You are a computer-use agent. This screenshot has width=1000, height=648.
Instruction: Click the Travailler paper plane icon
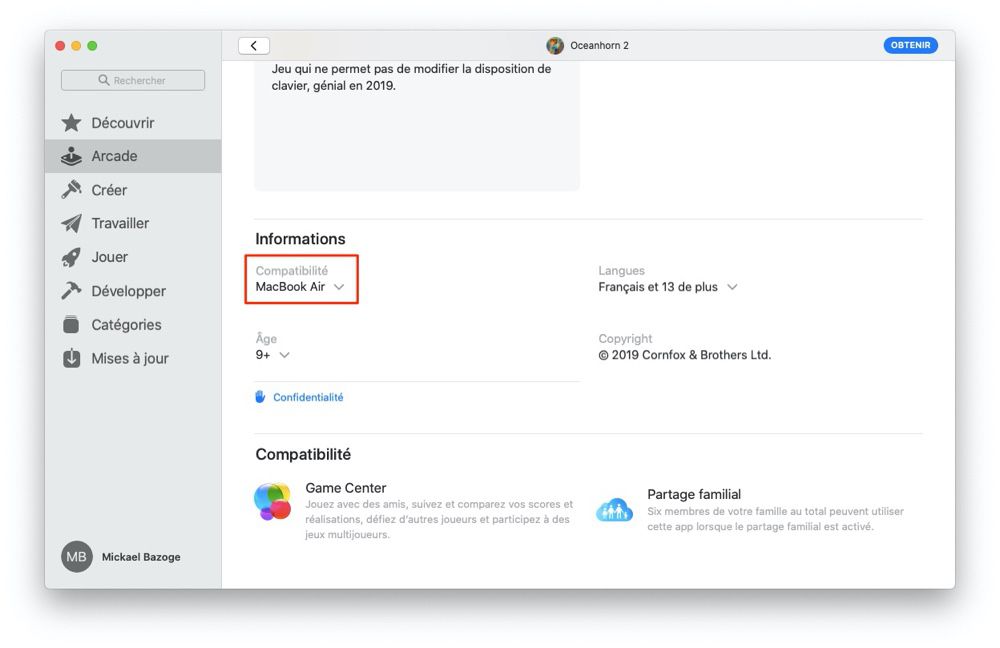[x=71, y=223]
